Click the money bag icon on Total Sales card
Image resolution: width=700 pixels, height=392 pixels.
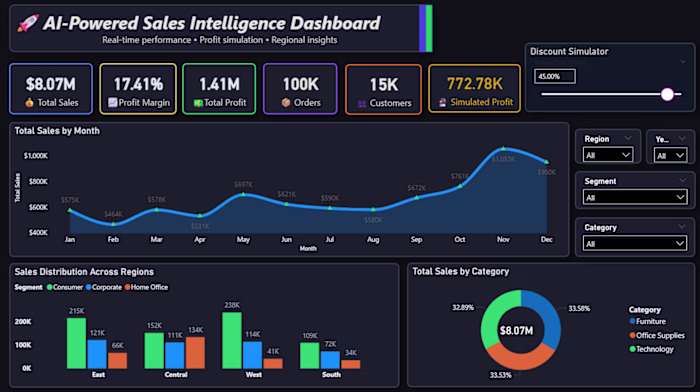[29, 103]
